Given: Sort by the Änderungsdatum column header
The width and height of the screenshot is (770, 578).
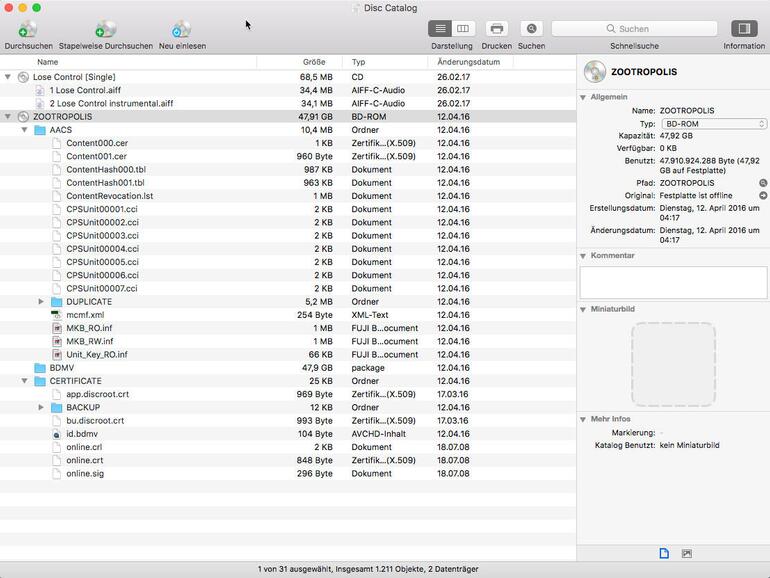Looking at the screenshot, I should coord(468,62).
